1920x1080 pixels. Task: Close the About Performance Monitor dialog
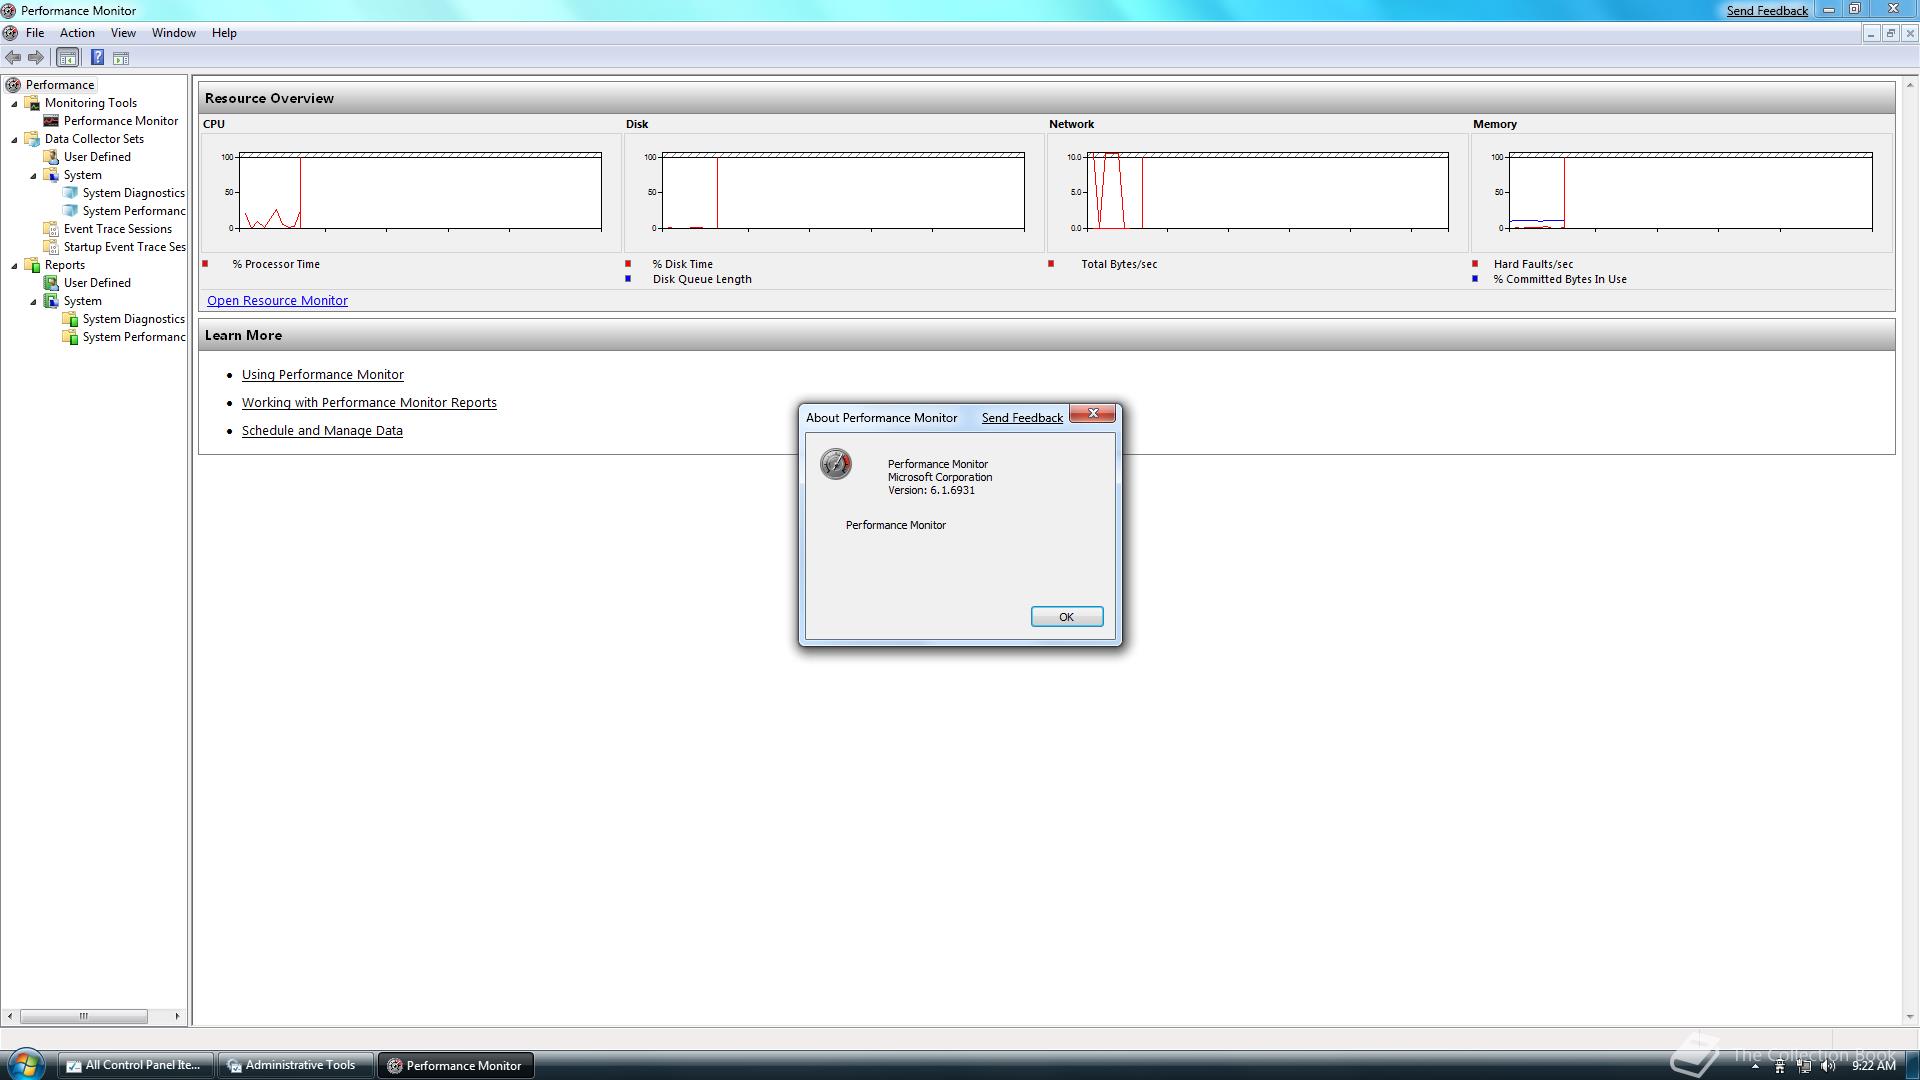(1093, 413)
